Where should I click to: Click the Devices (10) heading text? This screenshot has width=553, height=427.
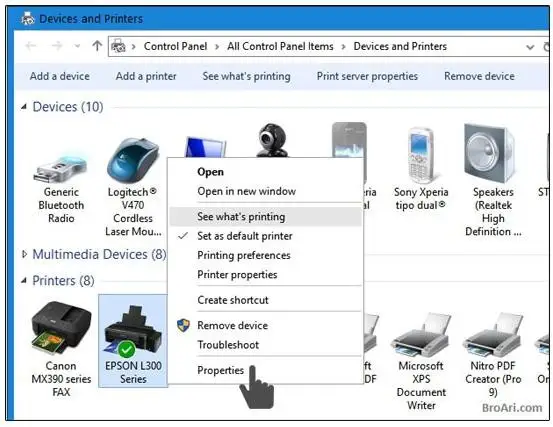point(68,106)
